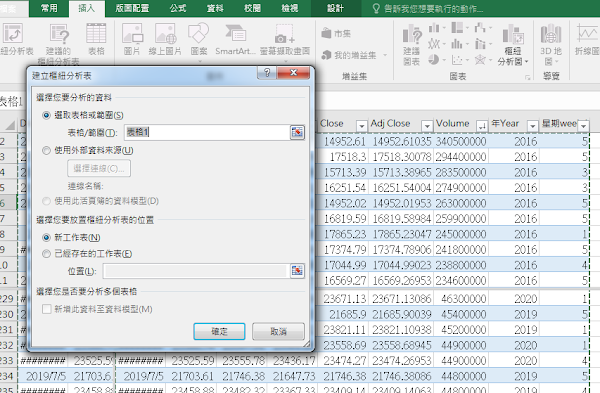Click the 取消 Cancel button
Viewport: 600px width, 393px height.
coord(278,331)
